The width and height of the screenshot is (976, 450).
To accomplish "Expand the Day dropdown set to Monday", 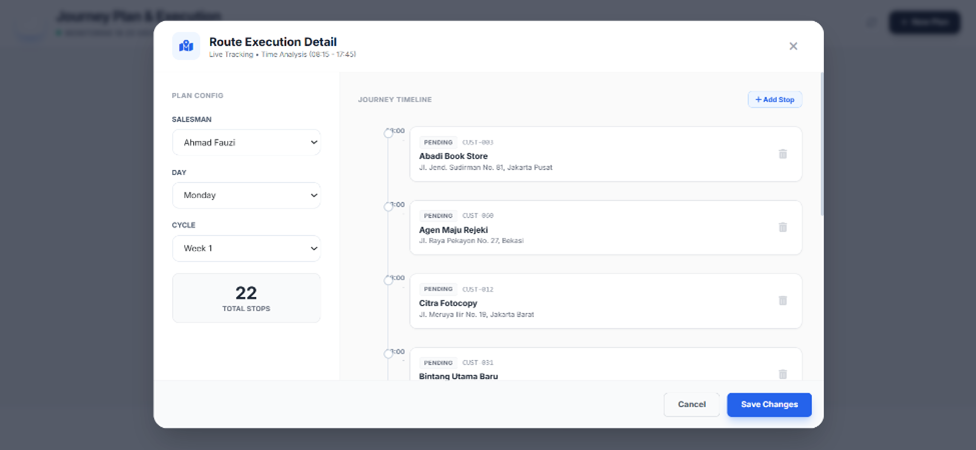I will point(246,196).
